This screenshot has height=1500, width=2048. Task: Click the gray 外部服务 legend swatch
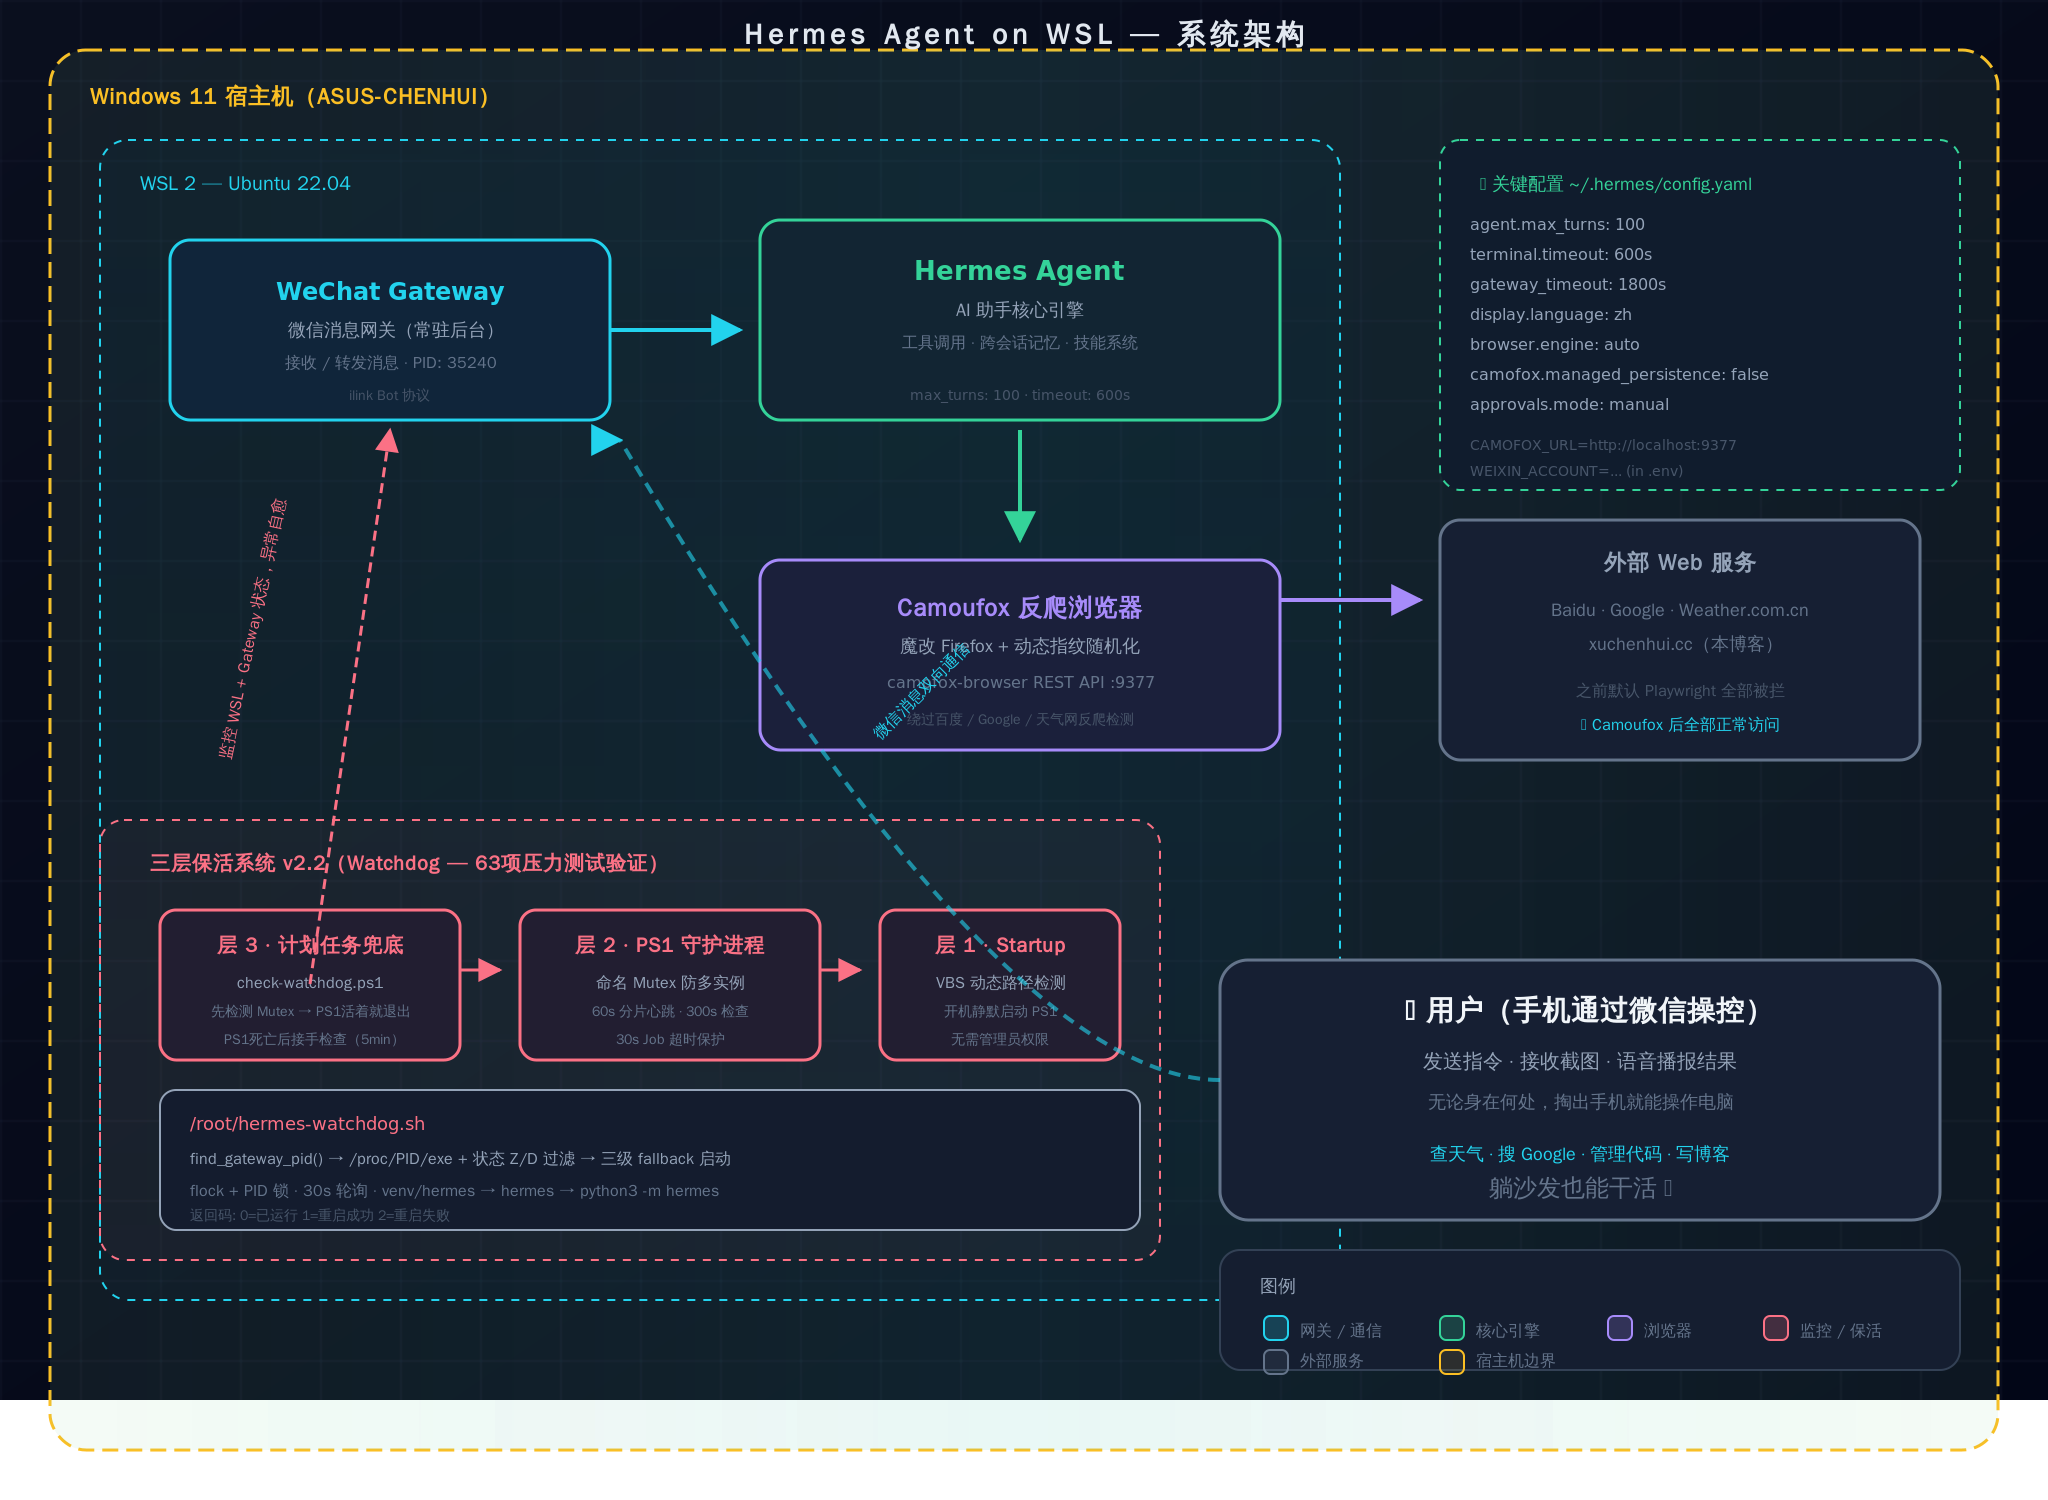point(1276,1361)
